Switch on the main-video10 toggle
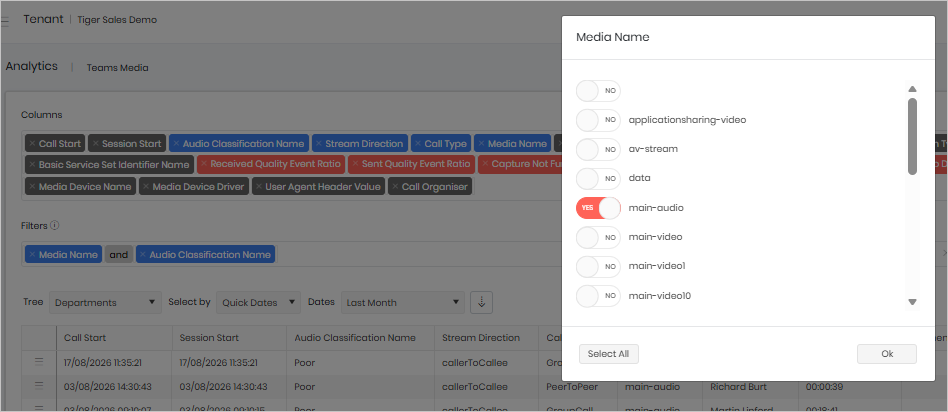Viewport: 948px width, 412px height. point(598,296)
